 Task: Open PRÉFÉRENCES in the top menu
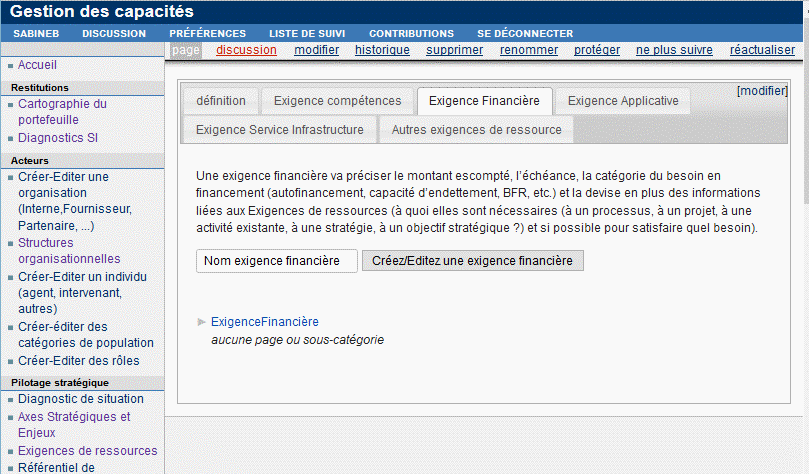[207, 34]
